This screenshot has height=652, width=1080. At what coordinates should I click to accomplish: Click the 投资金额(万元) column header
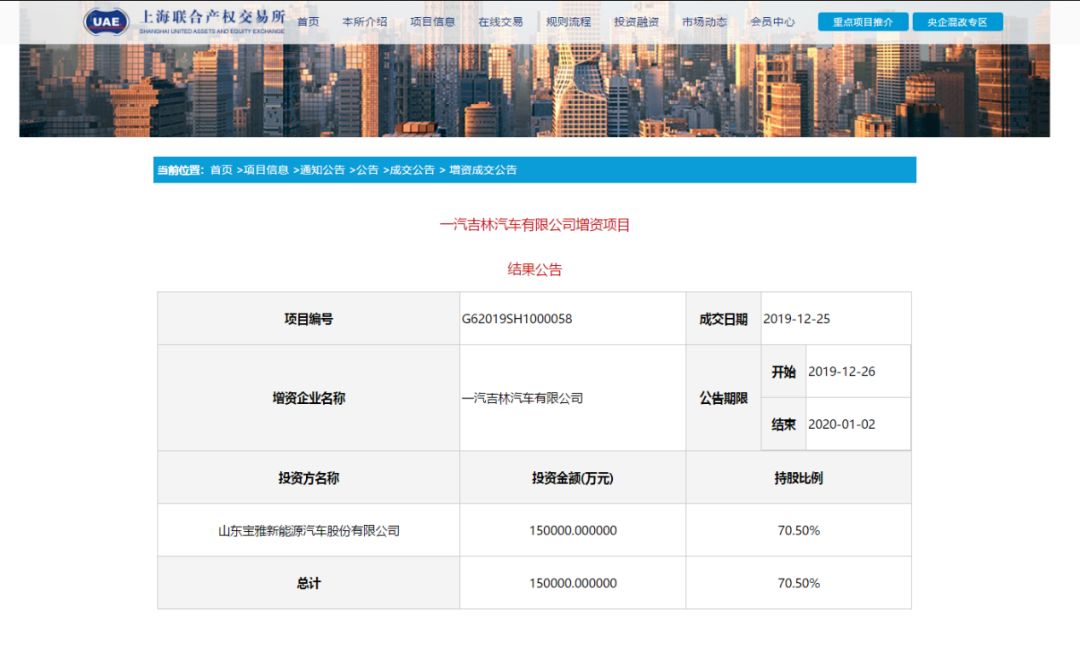[572, 478]
